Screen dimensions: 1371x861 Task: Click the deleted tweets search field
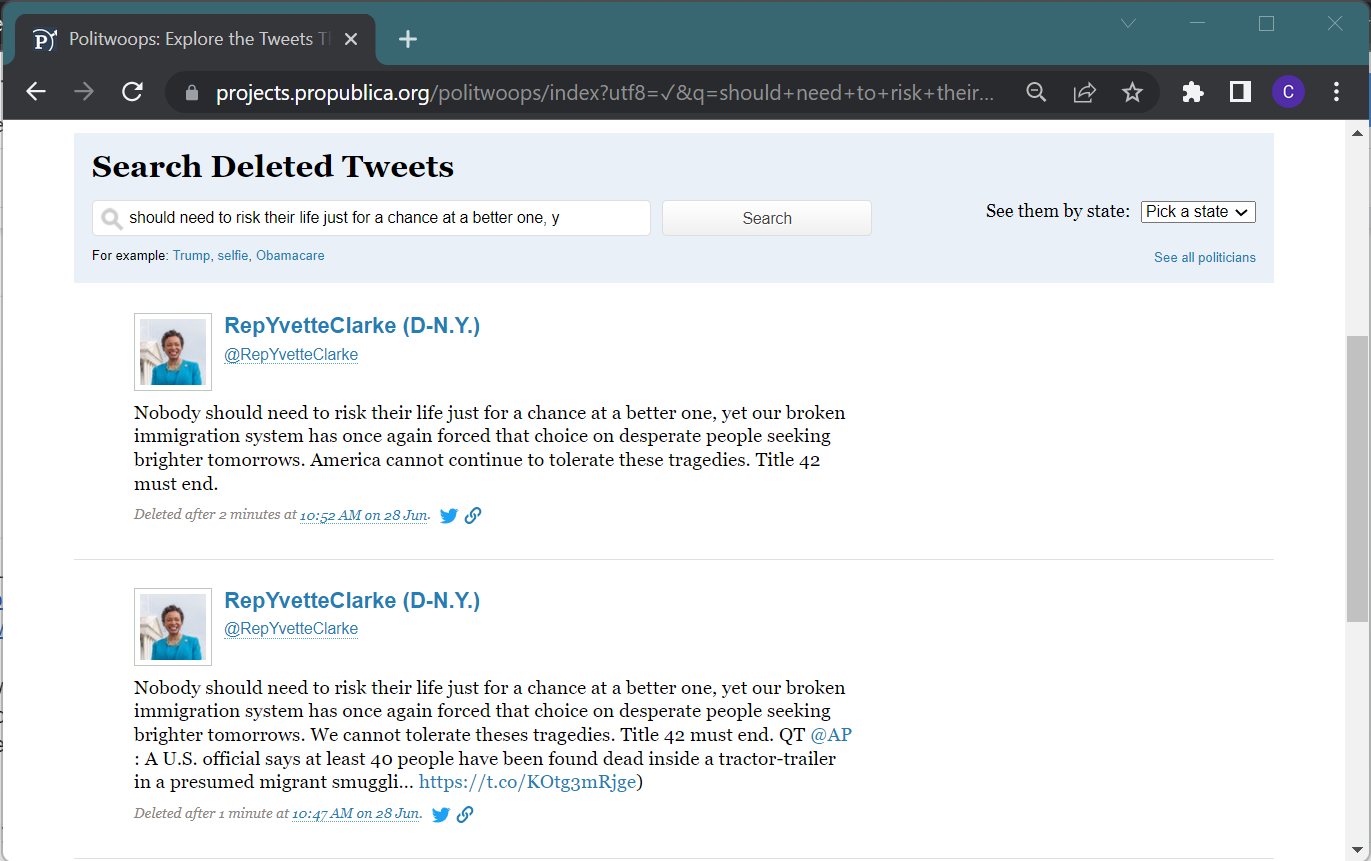pyautogui.click(x=371, y=218)
